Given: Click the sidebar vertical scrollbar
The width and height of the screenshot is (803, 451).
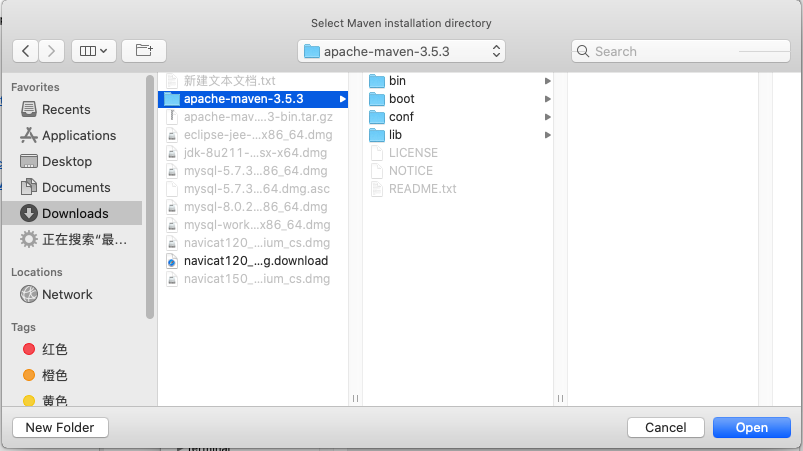Looking at the screenshot, I should [150, 197].
